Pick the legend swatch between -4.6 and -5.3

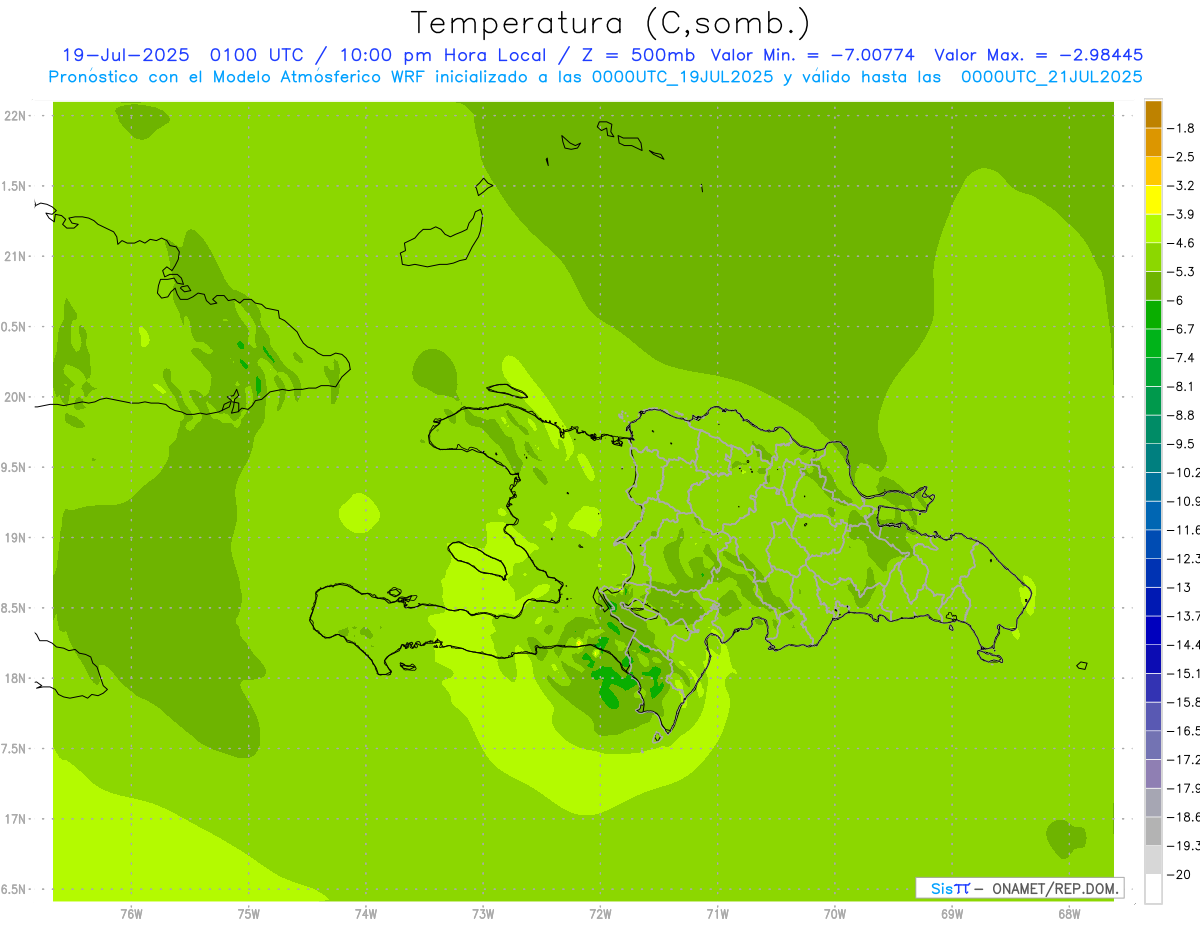(1153, 257)
